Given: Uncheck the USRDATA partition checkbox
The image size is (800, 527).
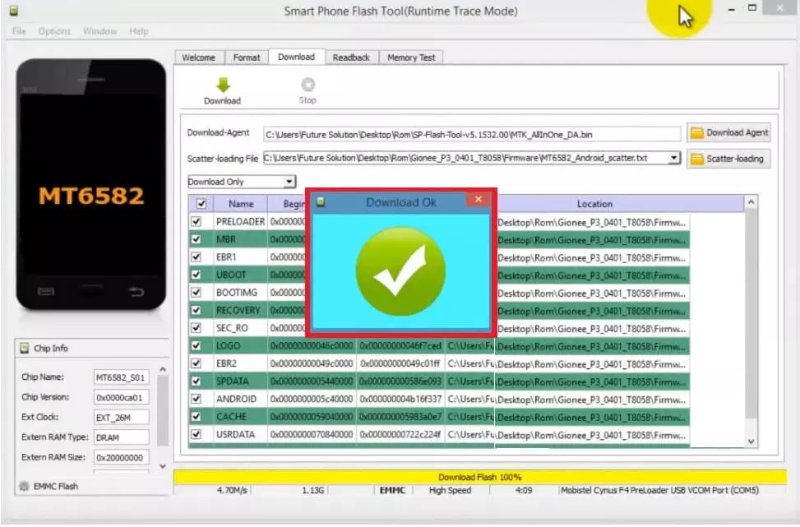Looking at the screenshot, I should point(196,435).
